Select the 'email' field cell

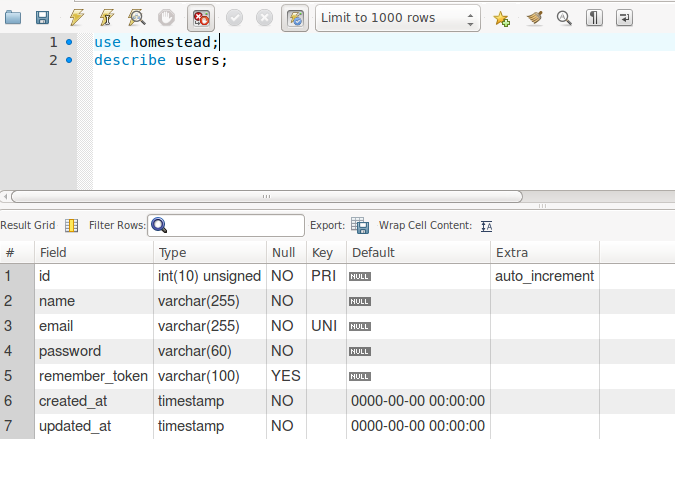coord(94,326)
